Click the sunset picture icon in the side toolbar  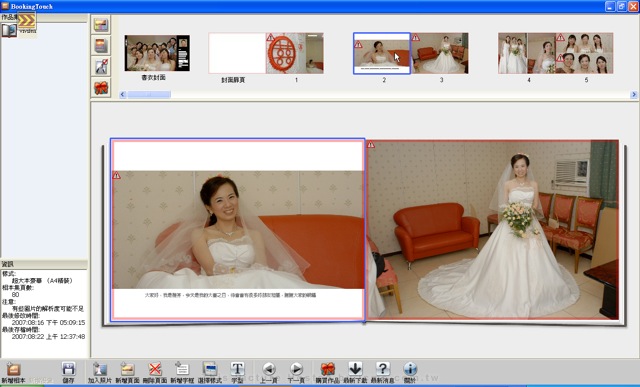point(101,45)
